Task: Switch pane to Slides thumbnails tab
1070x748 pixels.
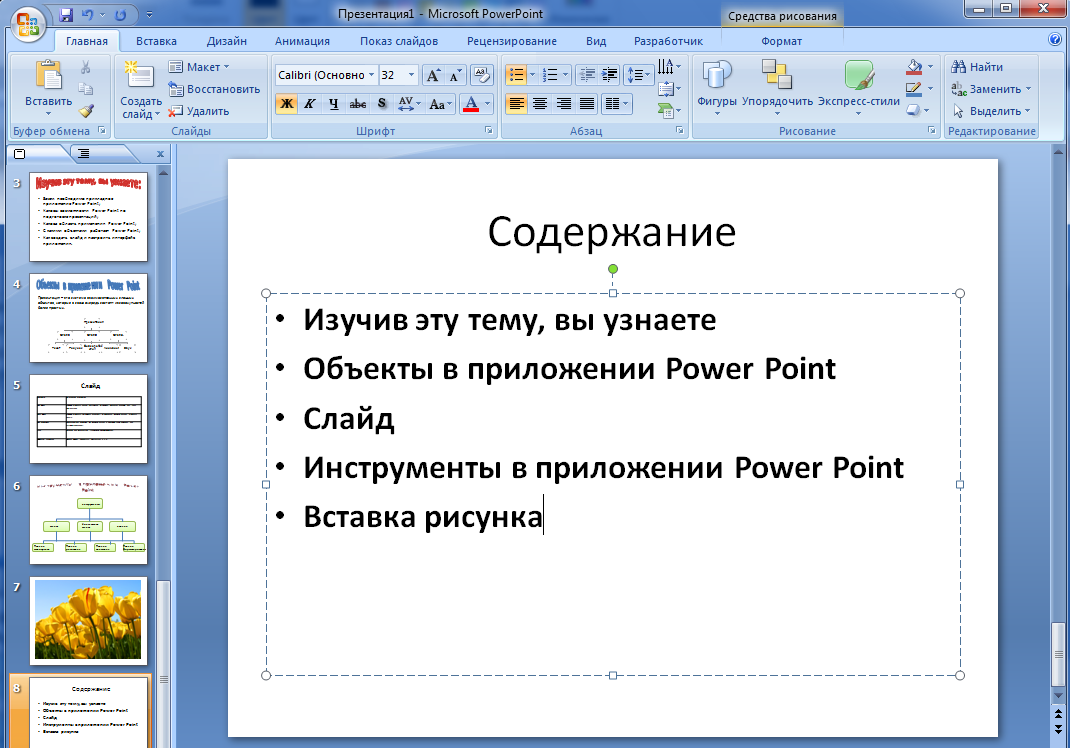Action: (20, 154)
